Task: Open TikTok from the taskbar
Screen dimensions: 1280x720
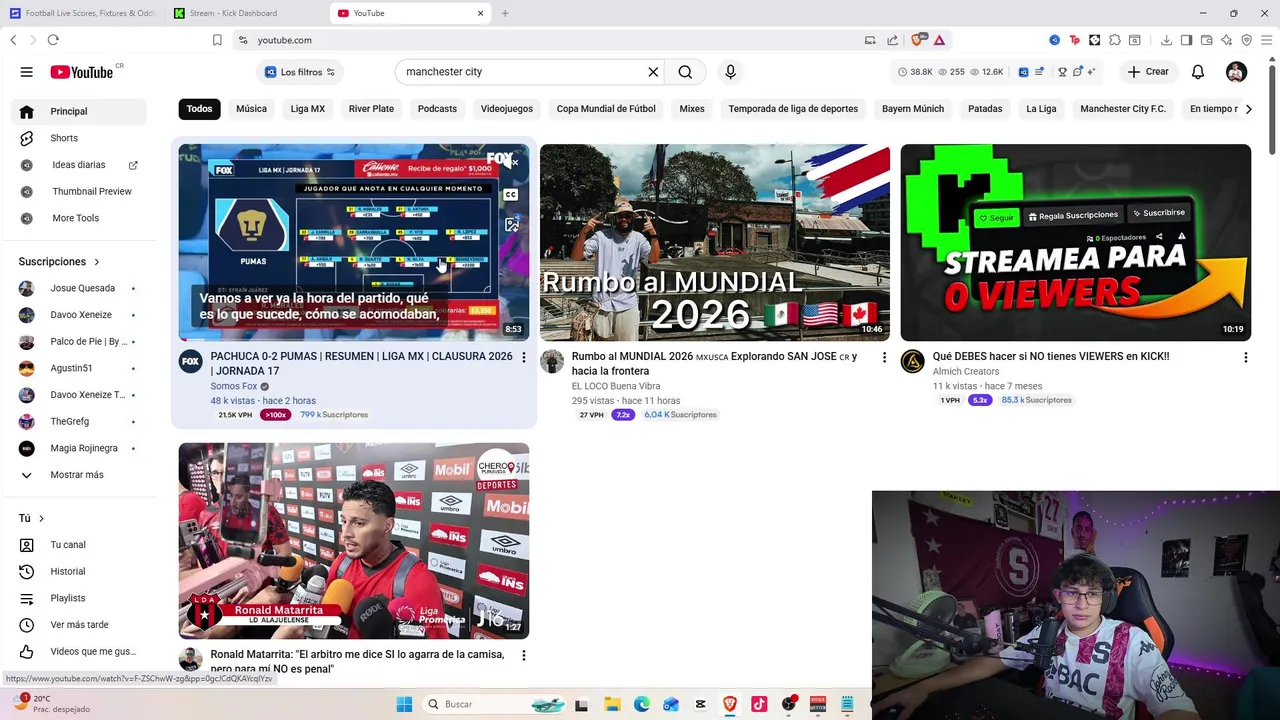Action: tap(759, 704)
